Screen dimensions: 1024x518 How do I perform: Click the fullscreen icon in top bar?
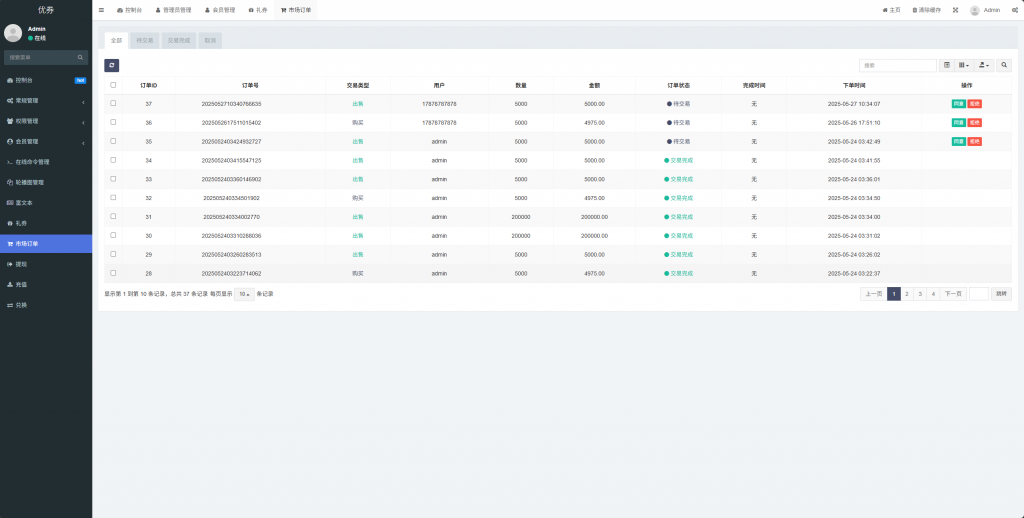click(955, 10)
